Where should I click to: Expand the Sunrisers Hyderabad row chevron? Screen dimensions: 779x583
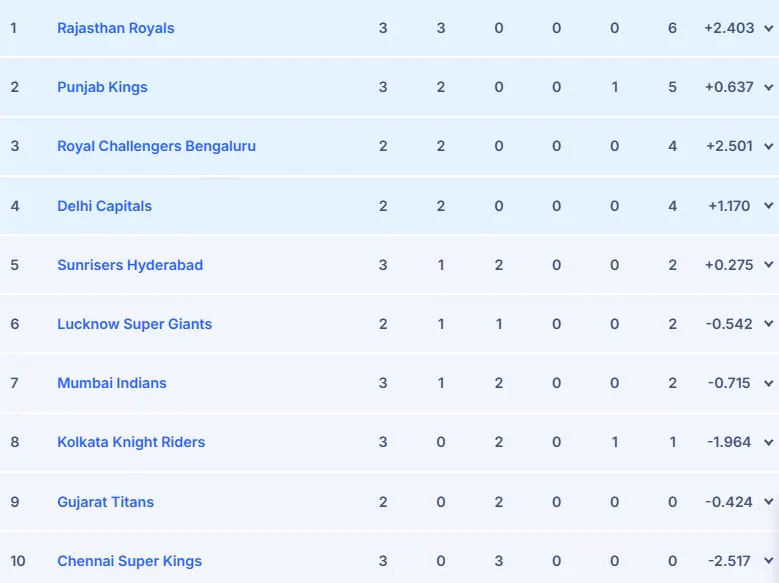point(768,266)
